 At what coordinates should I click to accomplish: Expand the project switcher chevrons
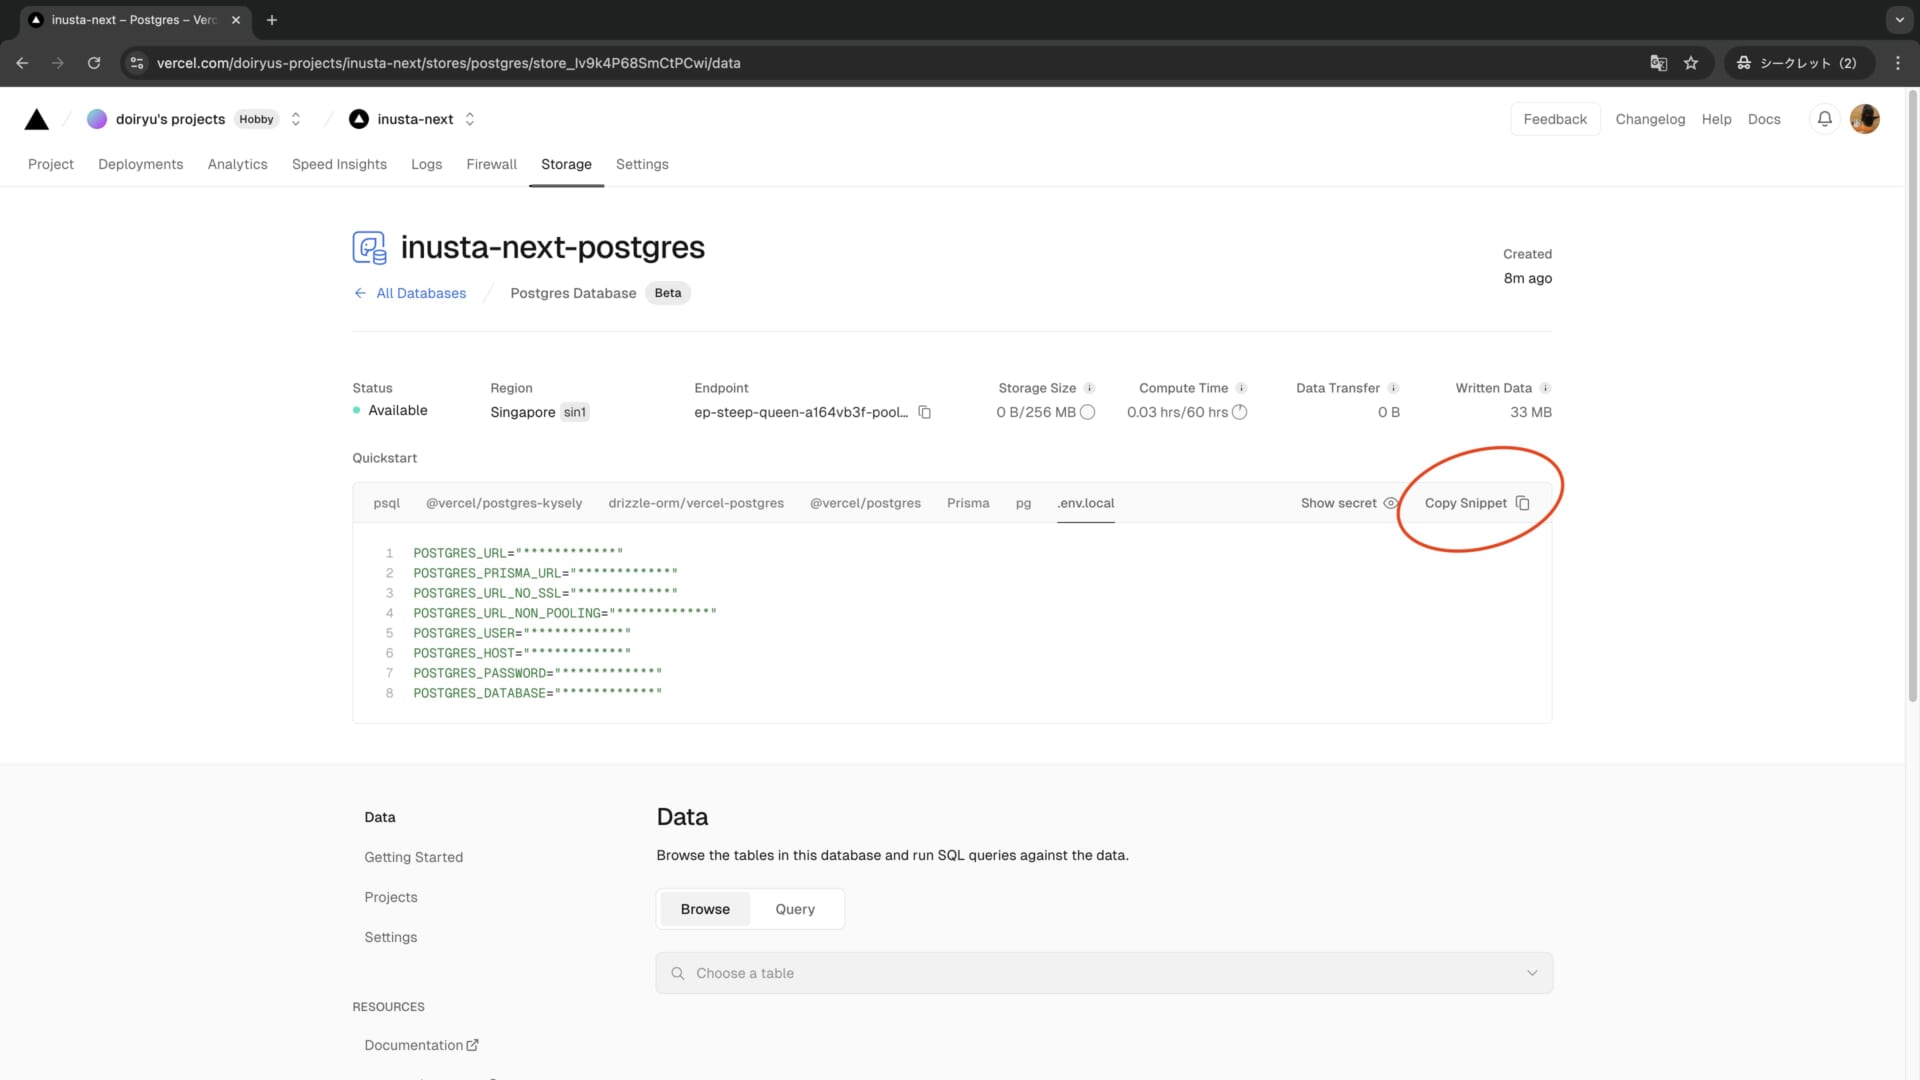[x=470, y=119]
